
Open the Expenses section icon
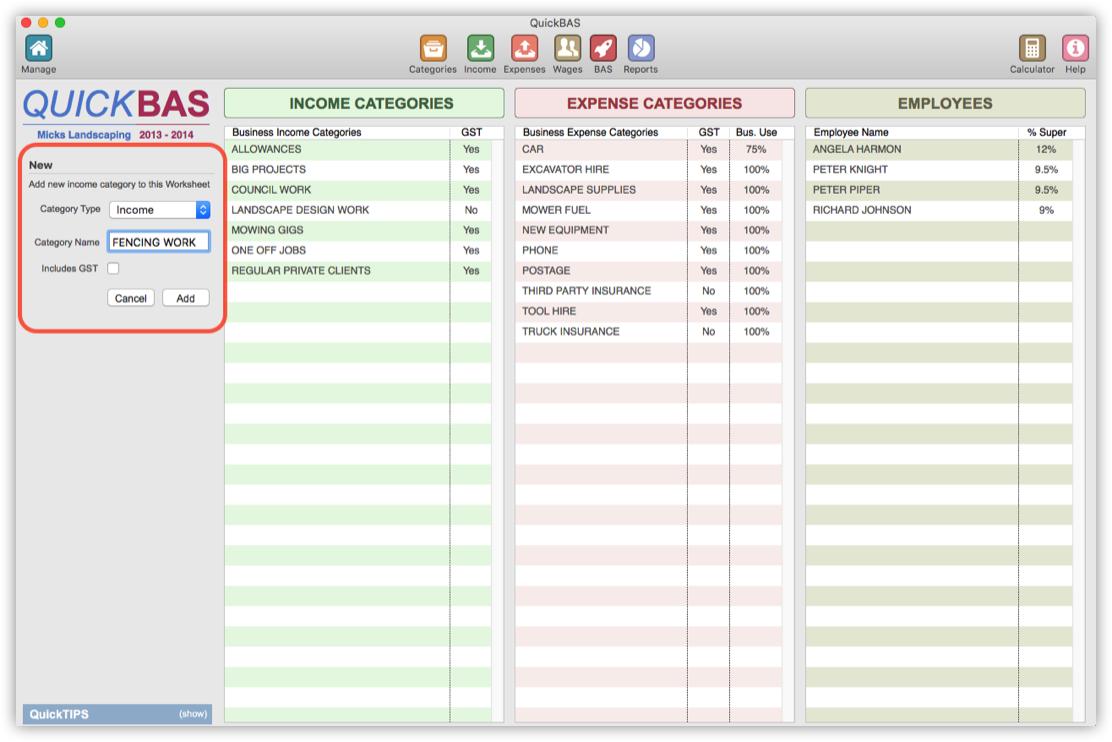pos(524,47)
